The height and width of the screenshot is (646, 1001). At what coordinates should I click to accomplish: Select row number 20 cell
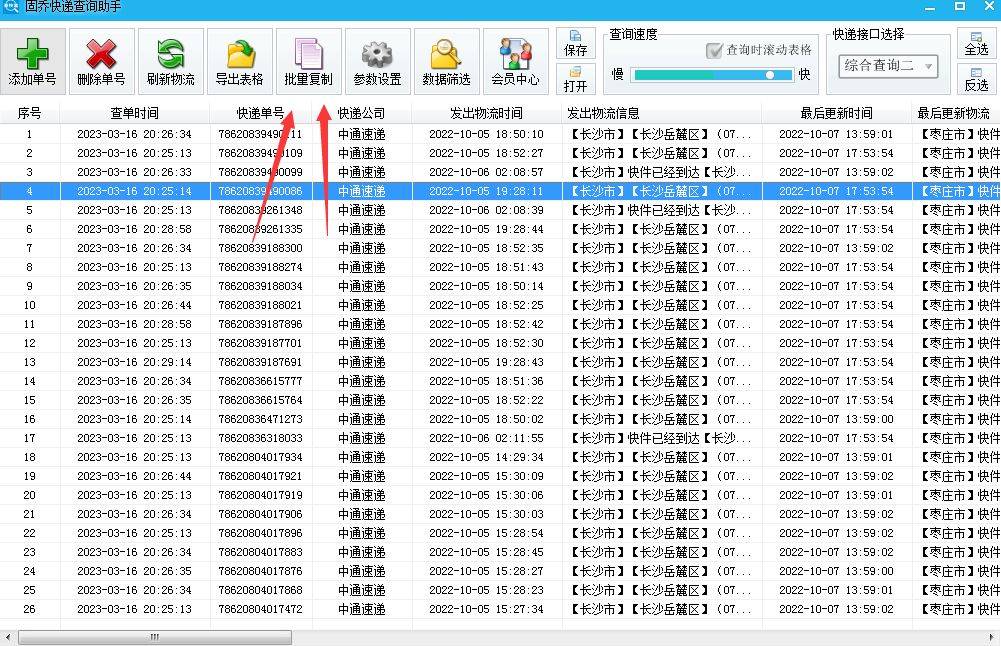(x=29, y=495)
